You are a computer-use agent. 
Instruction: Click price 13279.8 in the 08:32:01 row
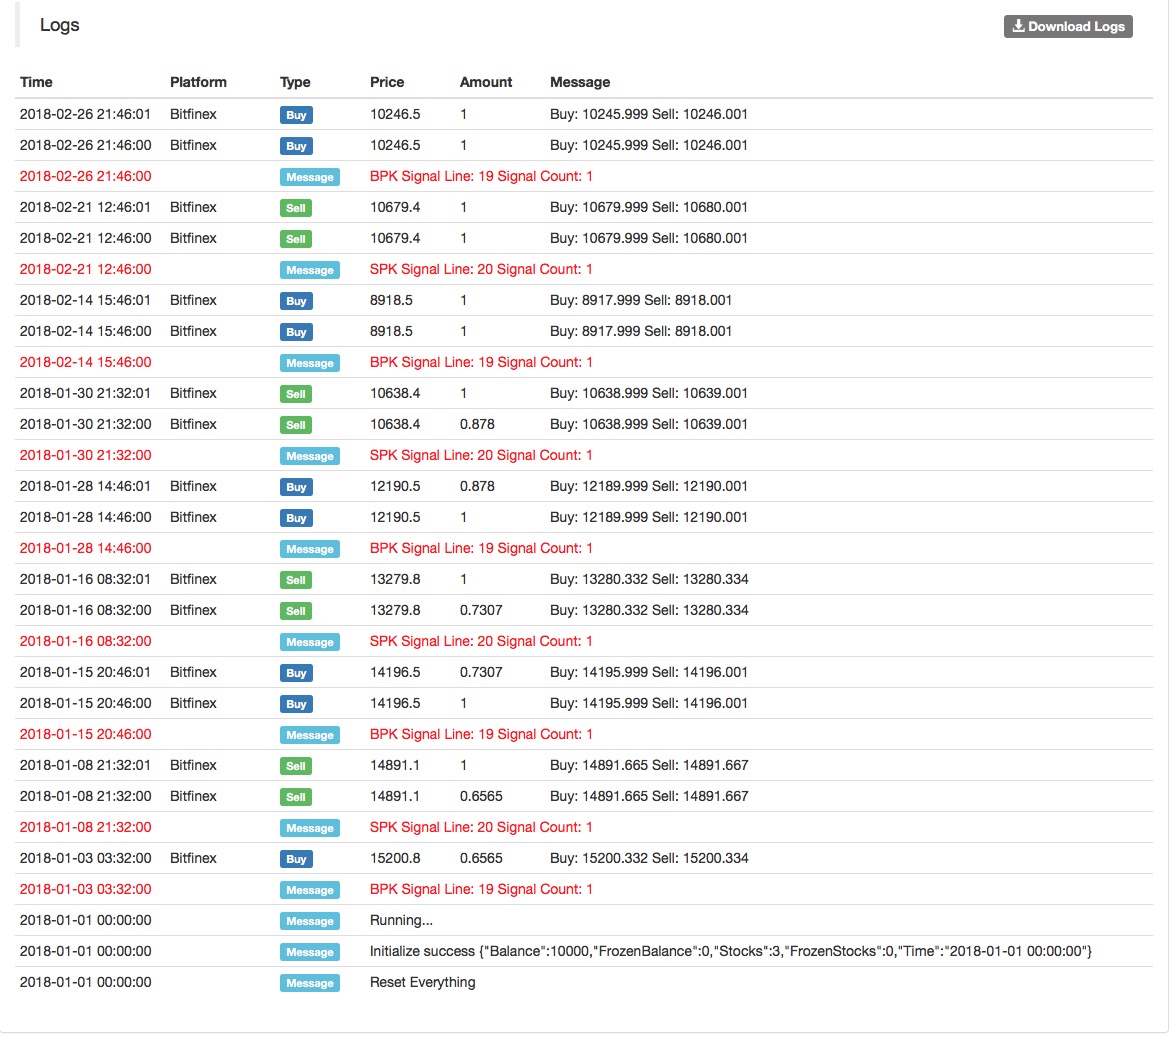point(395,579)
